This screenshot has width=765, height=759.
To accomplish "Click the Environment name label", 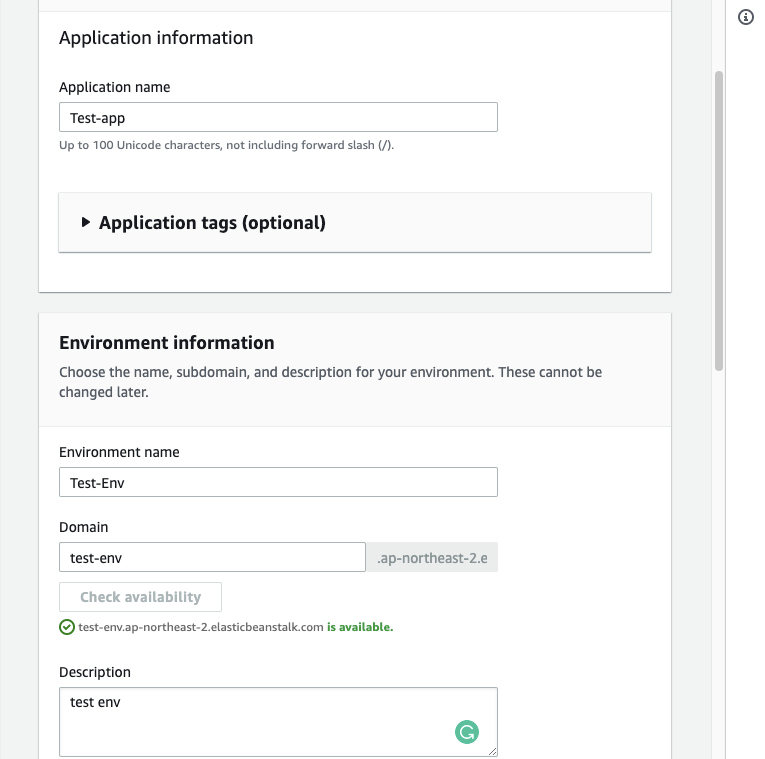I will point(119,452).
